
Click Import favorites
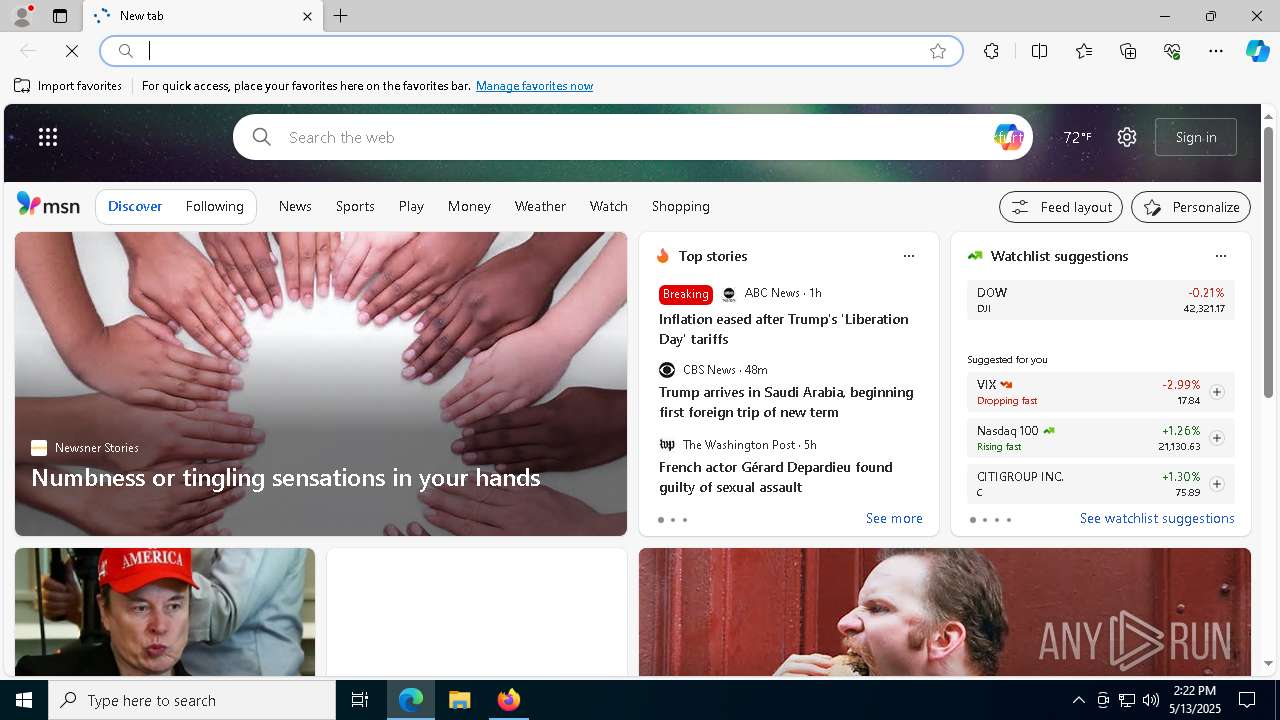pos(68,86)
